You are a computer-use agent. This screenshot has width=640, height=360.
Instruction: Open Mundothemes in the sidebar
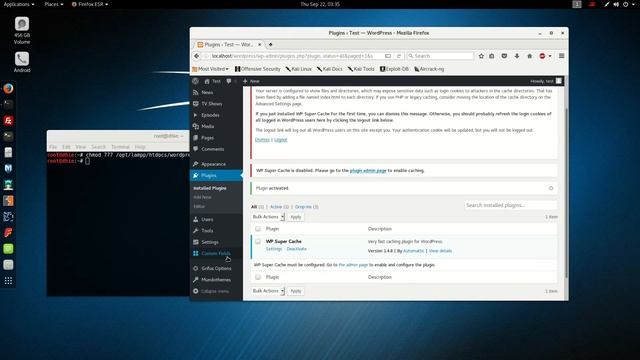point(216,280)
